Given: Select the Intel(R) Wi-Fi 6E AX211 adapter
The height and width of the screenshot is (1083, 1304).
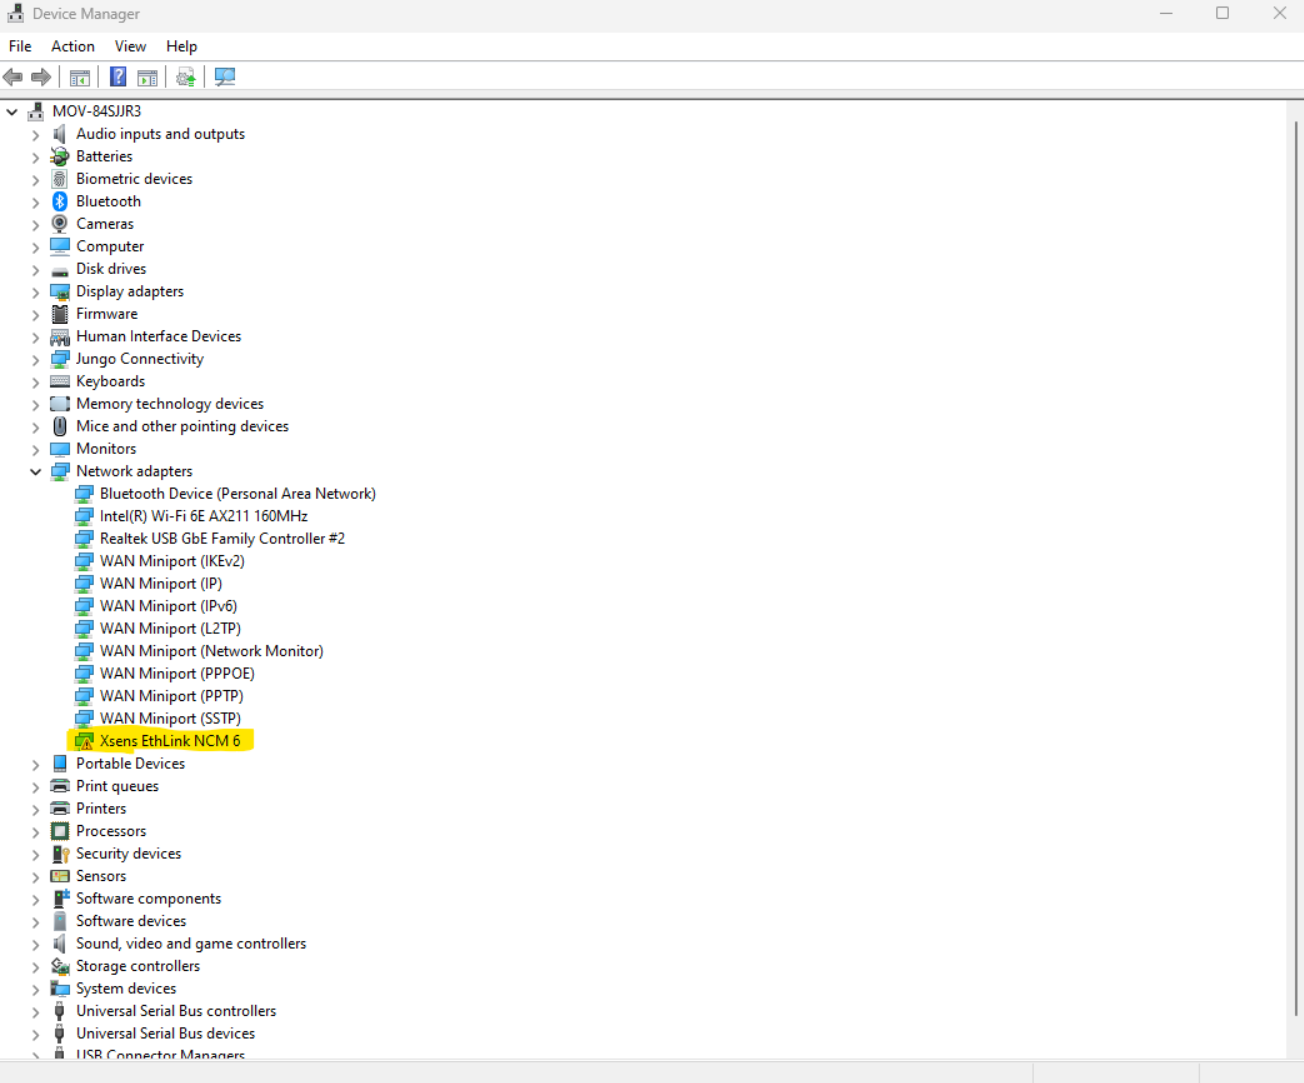Looking at the screenshot, I should pos(204,516).
